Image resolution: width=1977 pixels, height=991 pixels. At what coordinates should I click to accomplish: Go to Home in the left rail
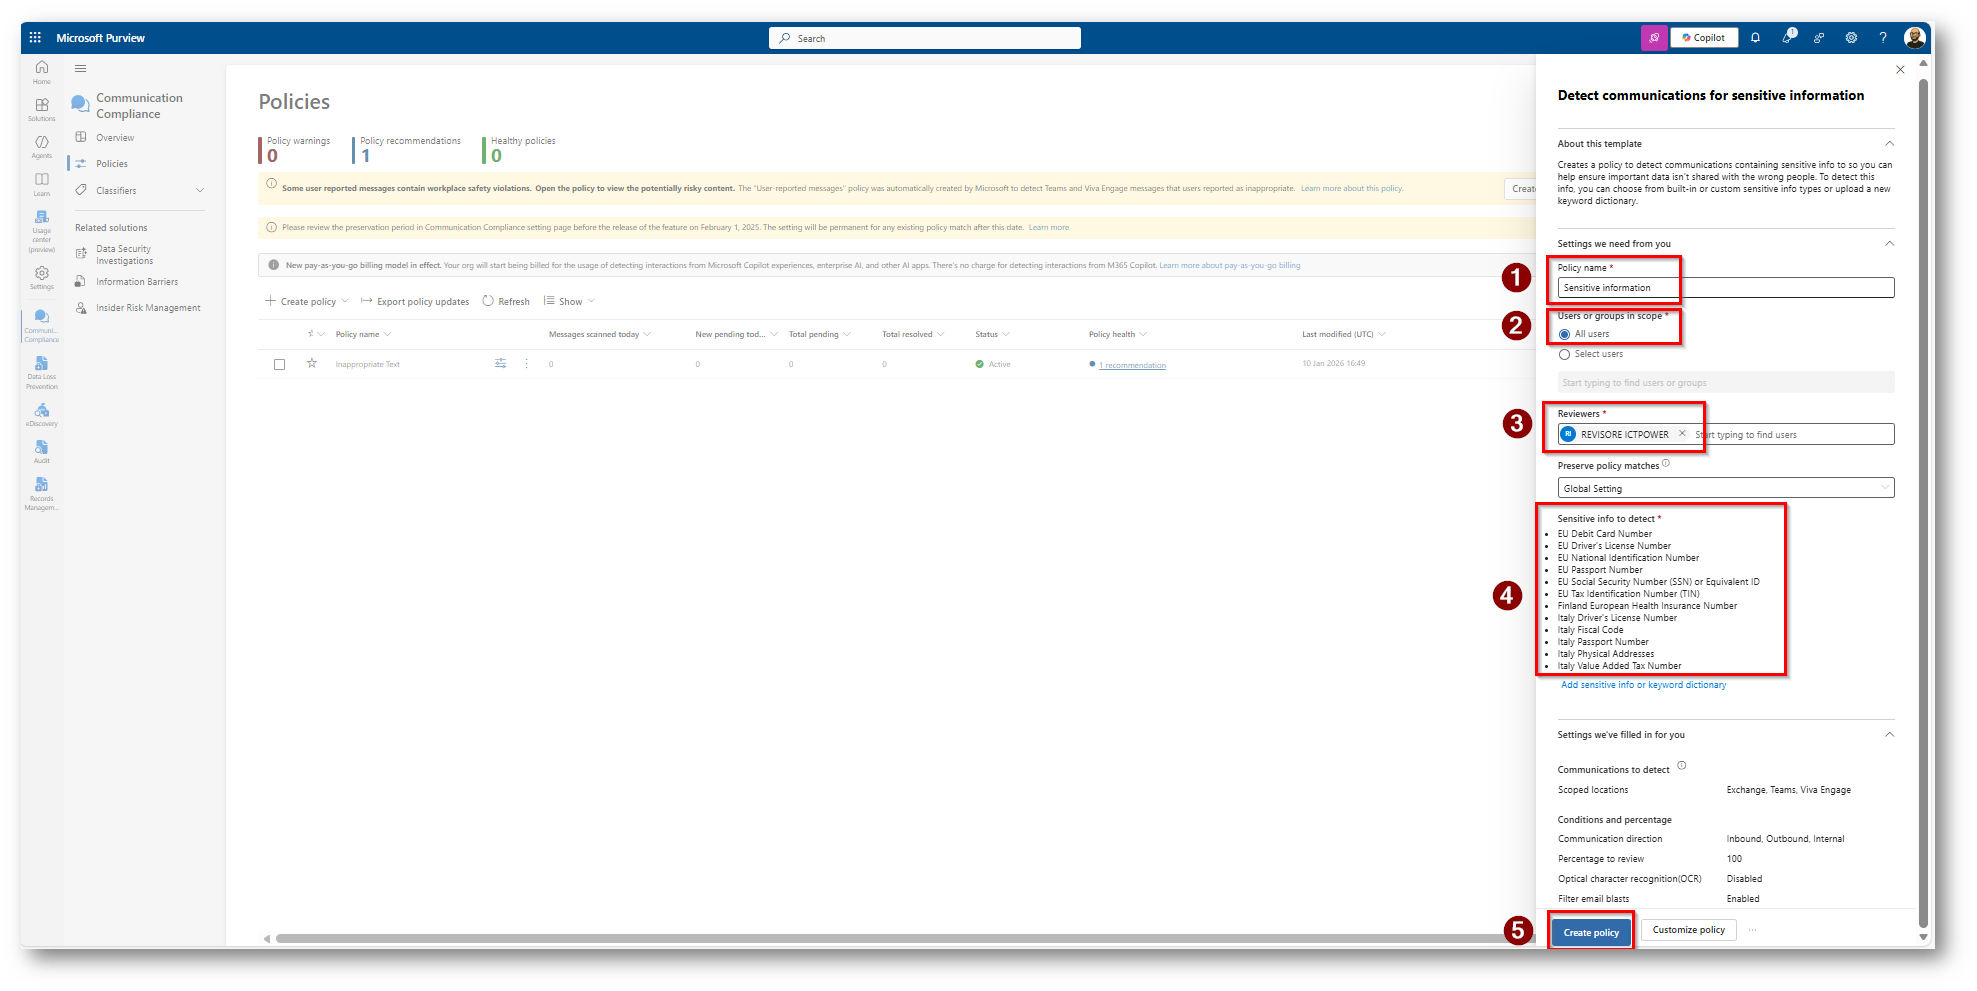click(x=42, y=72)
